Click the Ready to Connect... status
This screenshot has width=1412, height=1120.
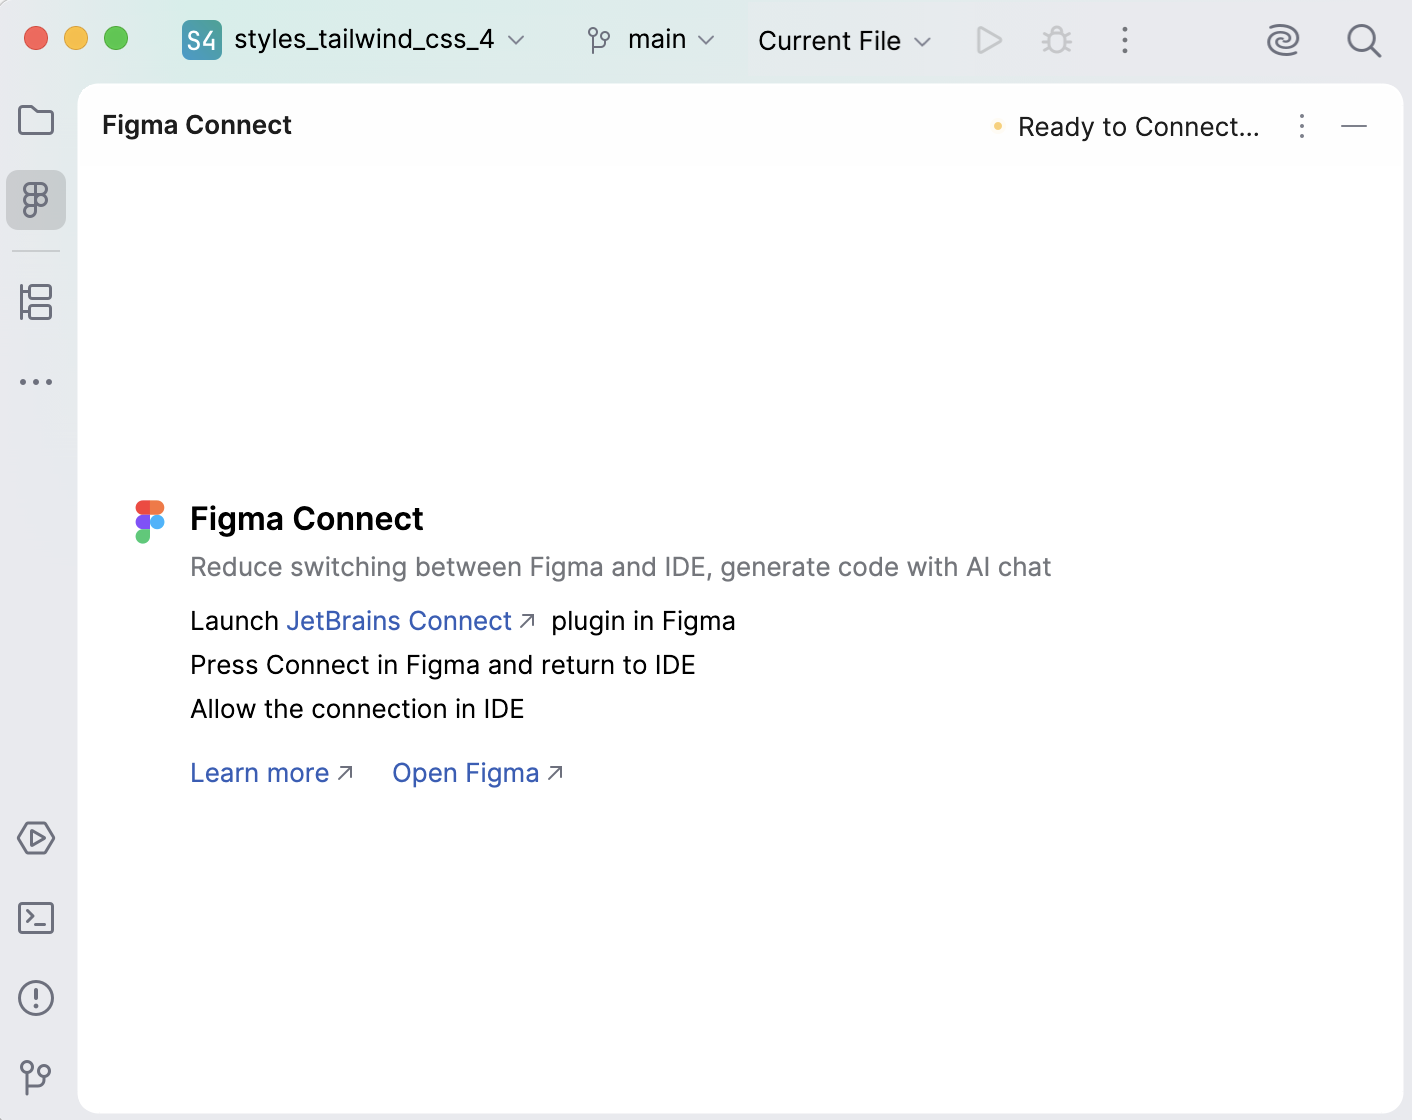tap(1127, 127)
